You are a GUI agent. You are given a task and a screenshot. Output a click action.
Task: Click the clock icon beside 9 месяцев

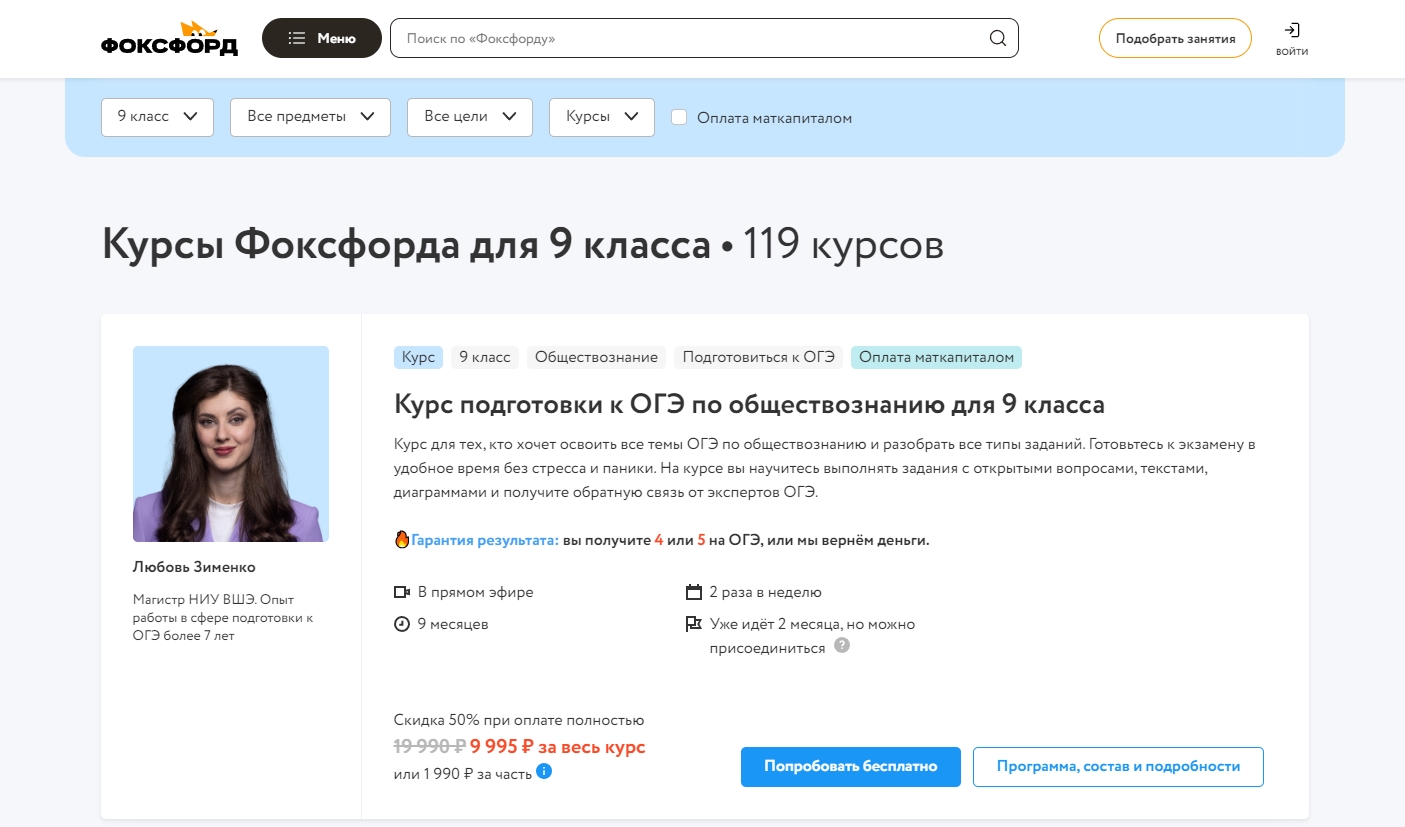[x=402, y=624]
